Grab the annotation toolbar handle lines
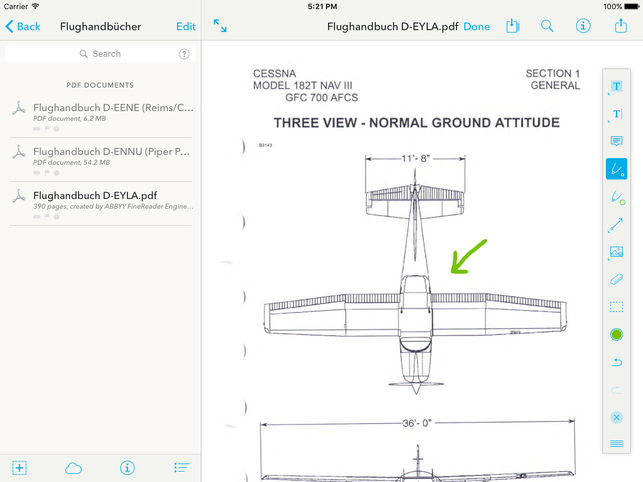643x482 pixels. 616,443
